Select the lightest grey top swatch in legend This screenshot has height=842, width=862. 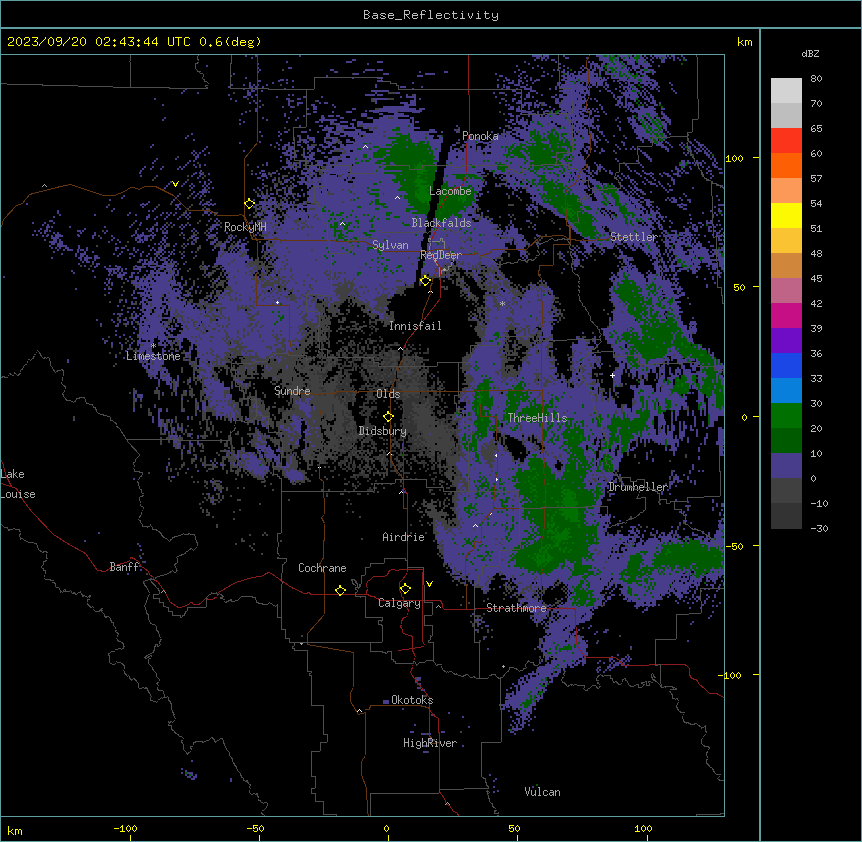tap(786, 90)
